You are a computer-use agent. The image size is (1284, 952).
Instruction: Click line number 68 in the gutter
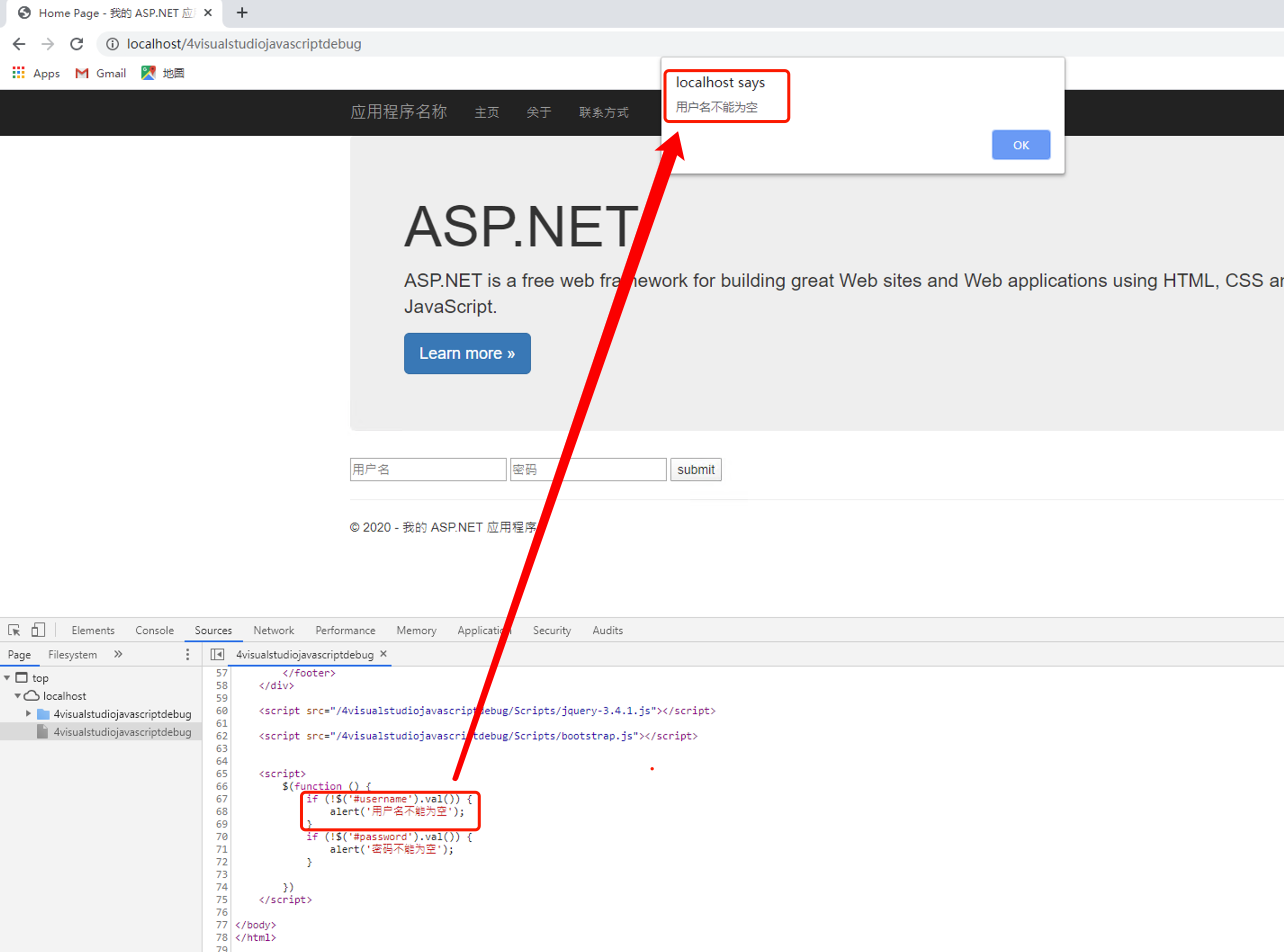[x=222, y=811]
